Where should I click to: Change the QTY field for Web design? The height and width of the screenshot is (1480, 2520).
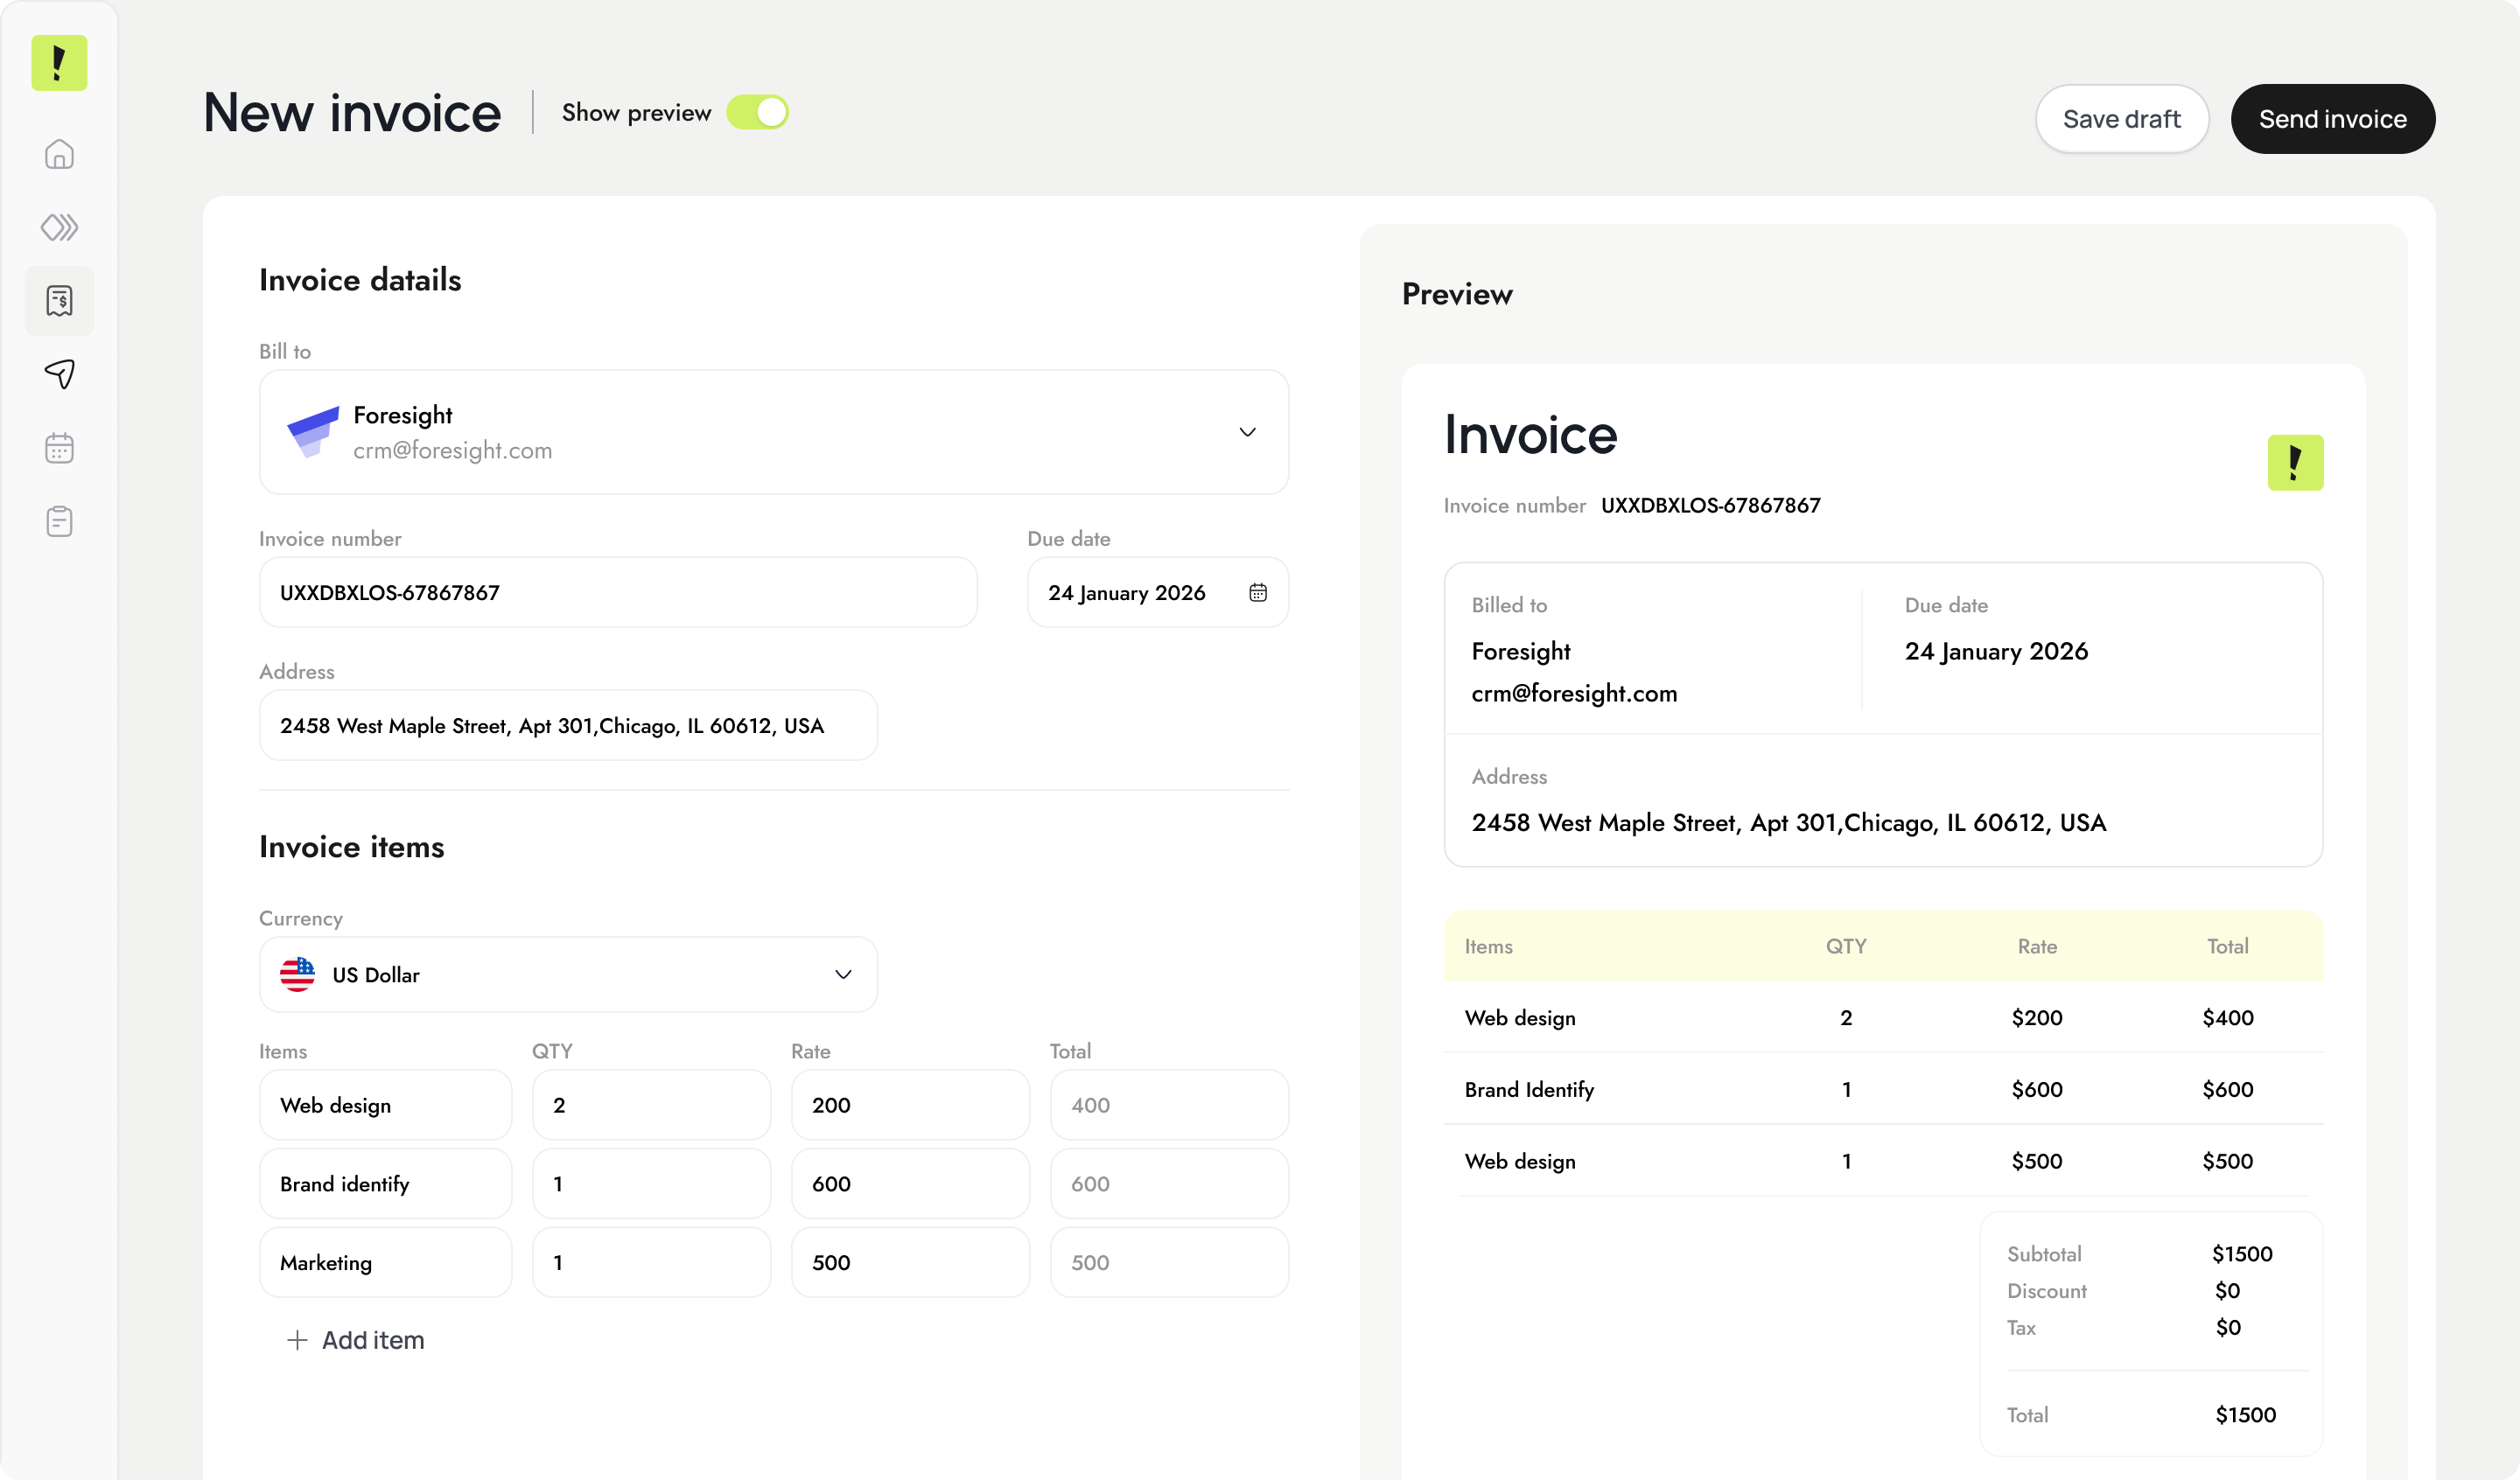[x=651, y=1105]
